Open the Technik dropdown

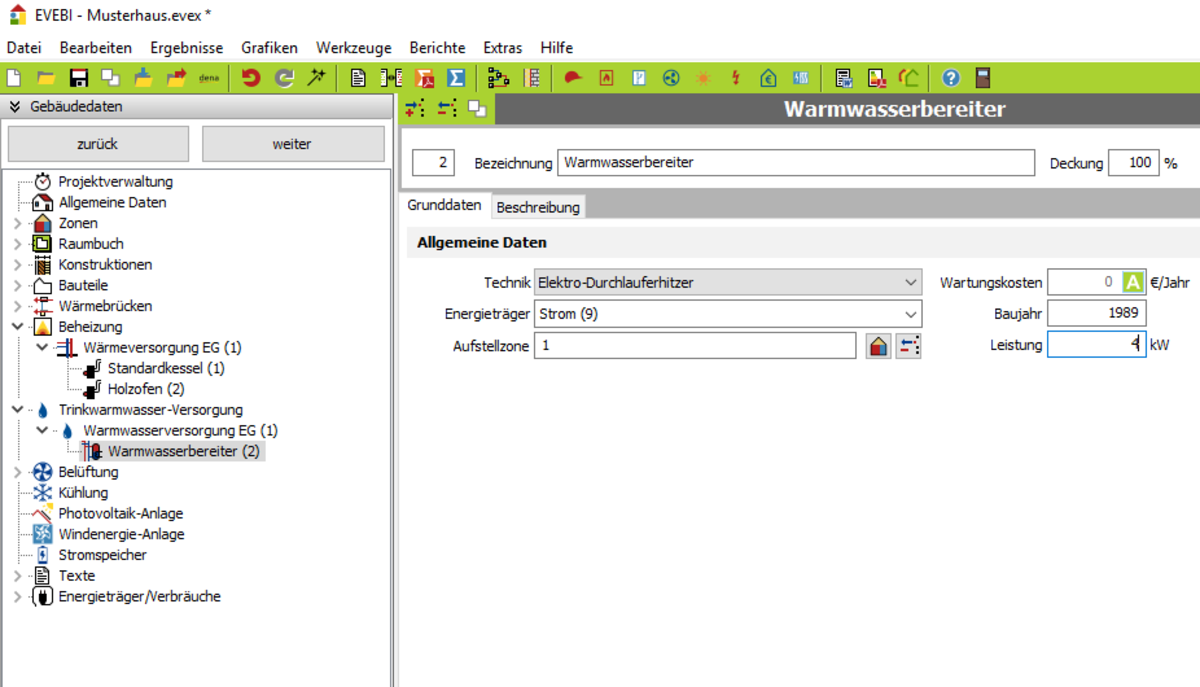[727, 283]
